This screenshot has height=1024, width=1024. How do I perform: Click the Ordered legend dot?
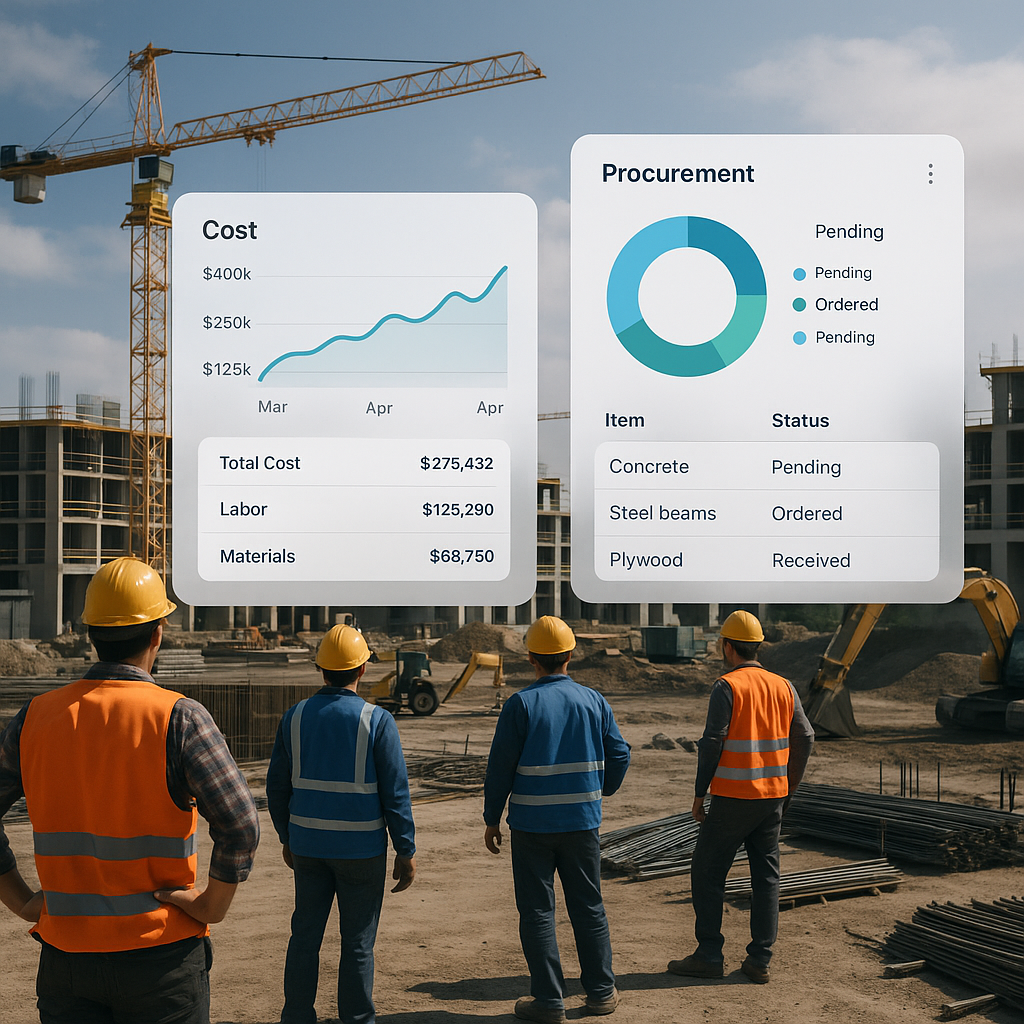click(799, 305)
